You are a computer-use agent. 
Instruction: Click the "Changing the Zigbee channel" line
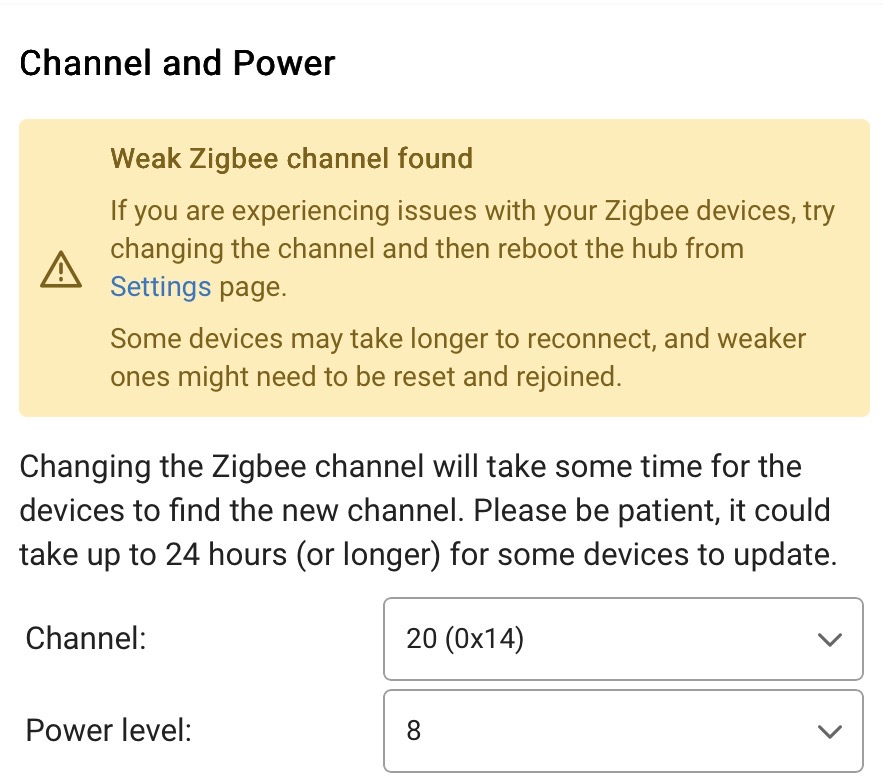coord(410,466)
